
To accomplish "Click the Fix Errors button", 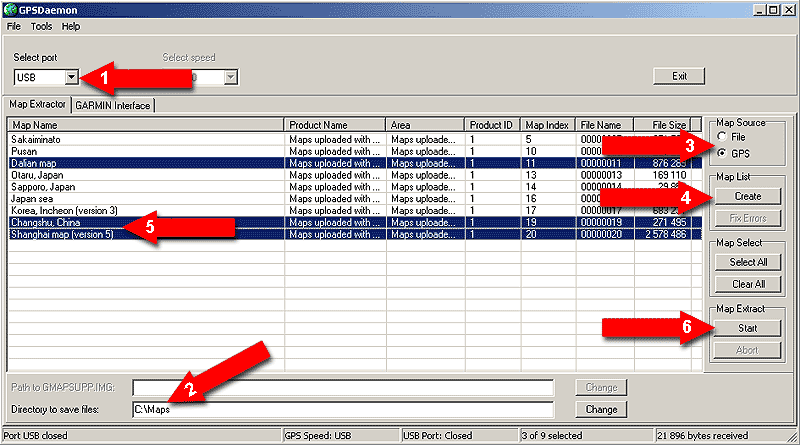I will pos(747,218).
